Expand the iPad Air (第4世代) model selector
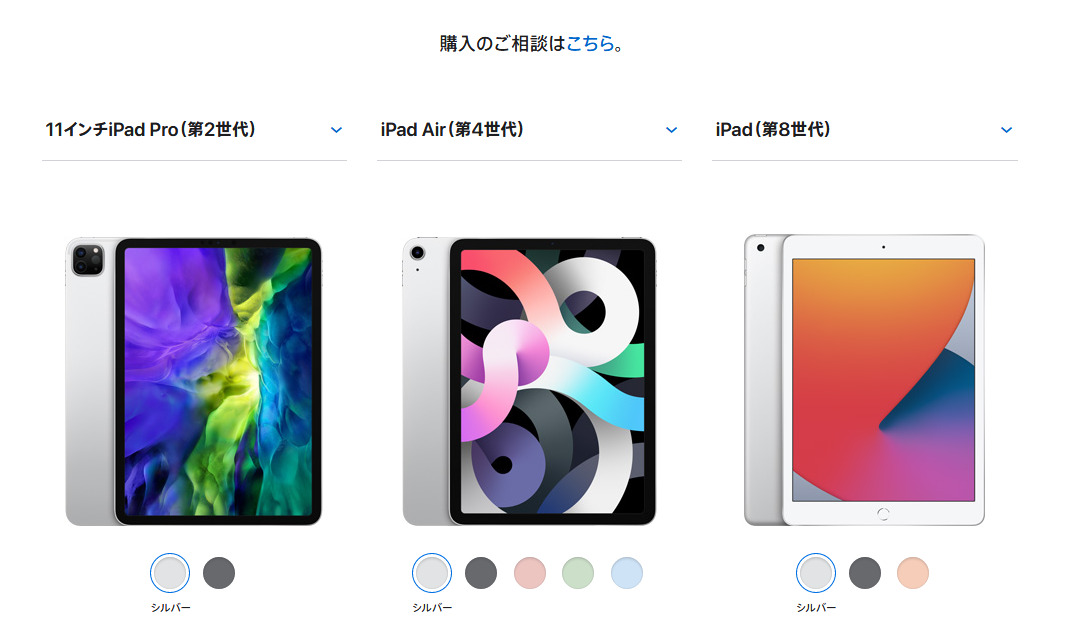The image size is (1065, 633). (x=528, y=130)
